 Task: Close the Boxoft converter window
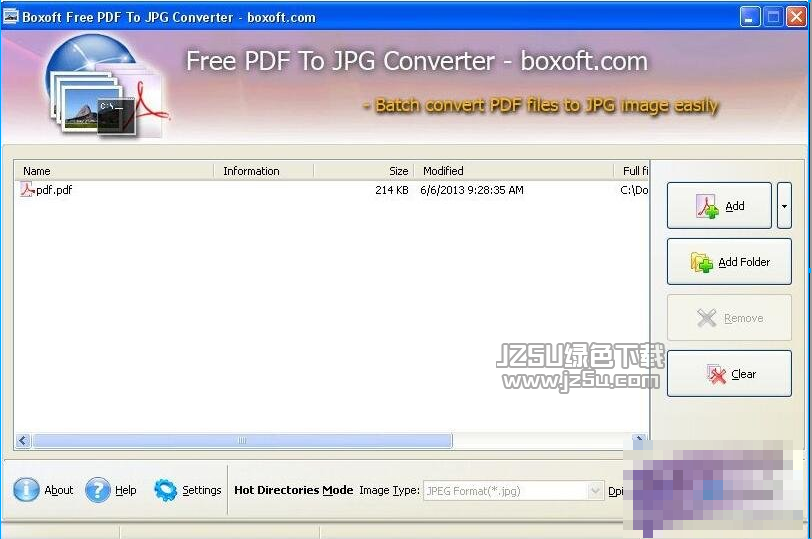point(796,17)
